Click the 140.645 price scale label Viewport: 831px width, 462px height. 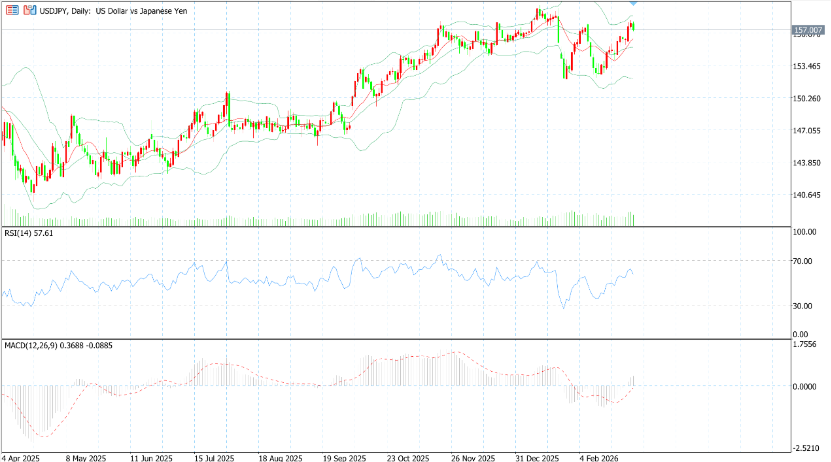(x=807, y=195)
